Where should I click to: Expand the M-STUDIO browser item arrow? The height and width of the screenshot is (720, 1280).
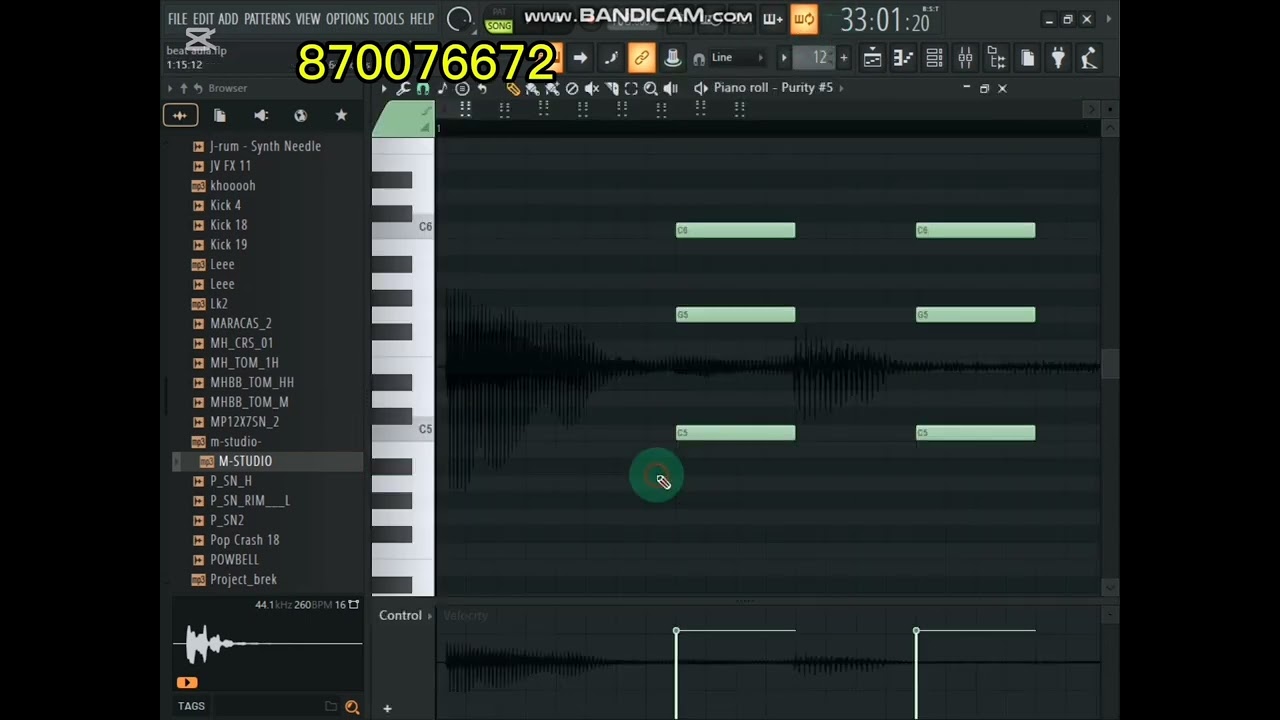[178, 461]
